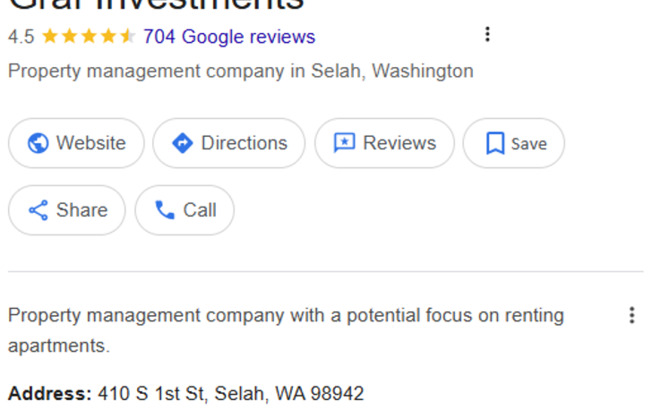
Task: Click the 'Website' text label
Action: tap(91, 143)
